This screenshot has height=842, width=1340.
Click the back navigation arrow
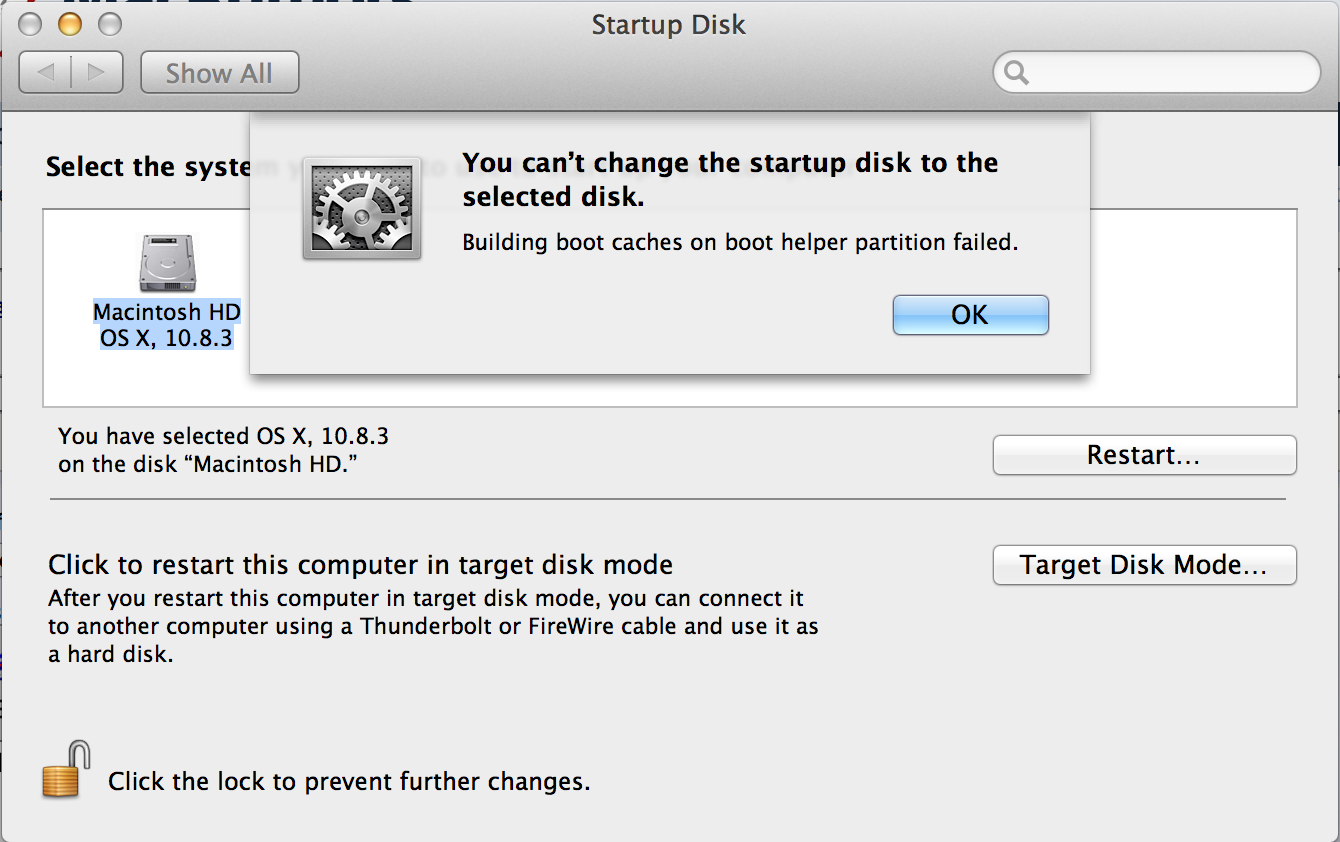point(46,73)
